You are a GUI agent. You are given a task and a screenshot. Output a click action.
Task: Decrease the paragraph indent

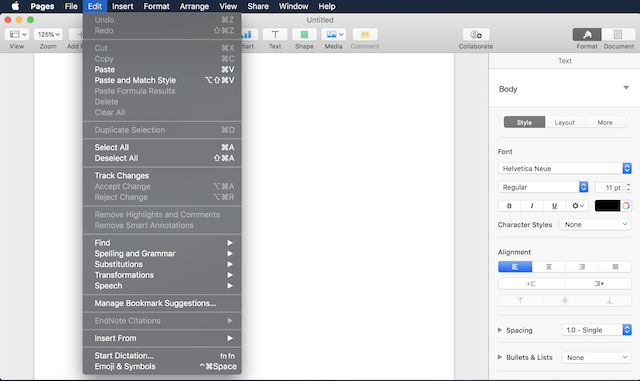pos(531,283)
